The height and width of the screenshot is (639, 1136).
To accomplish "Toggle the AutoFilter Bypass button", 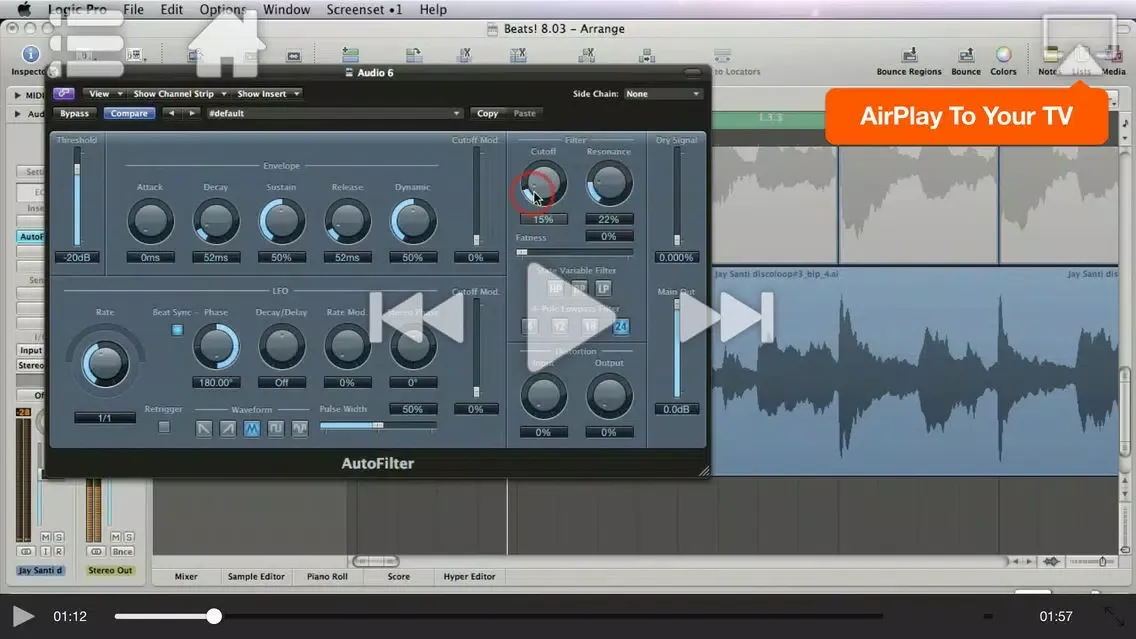I will click(74, 114).
